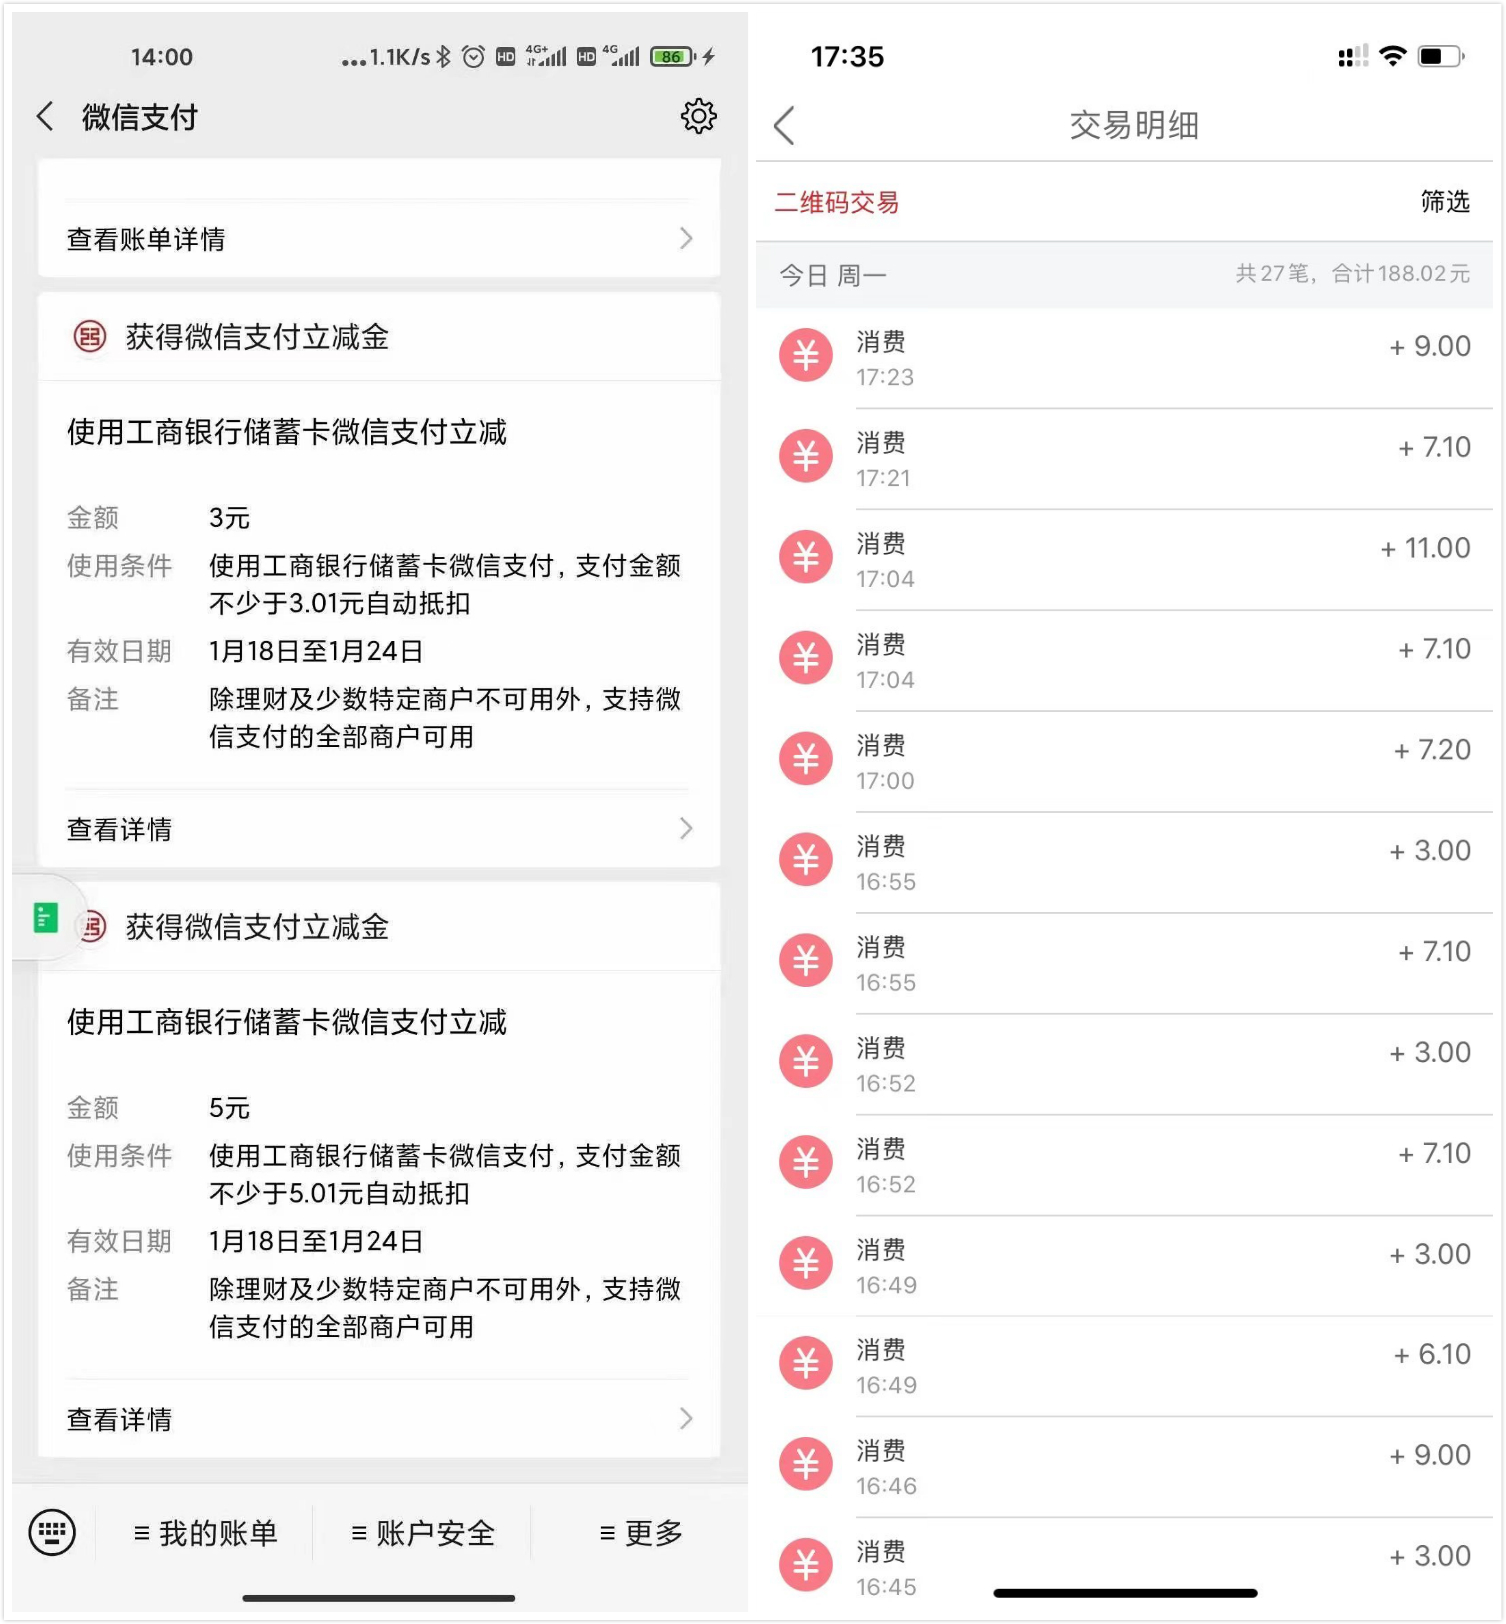
Task: Tap the 金额 5元 value
Action: pyautogui.click(x=229, y=1108)
